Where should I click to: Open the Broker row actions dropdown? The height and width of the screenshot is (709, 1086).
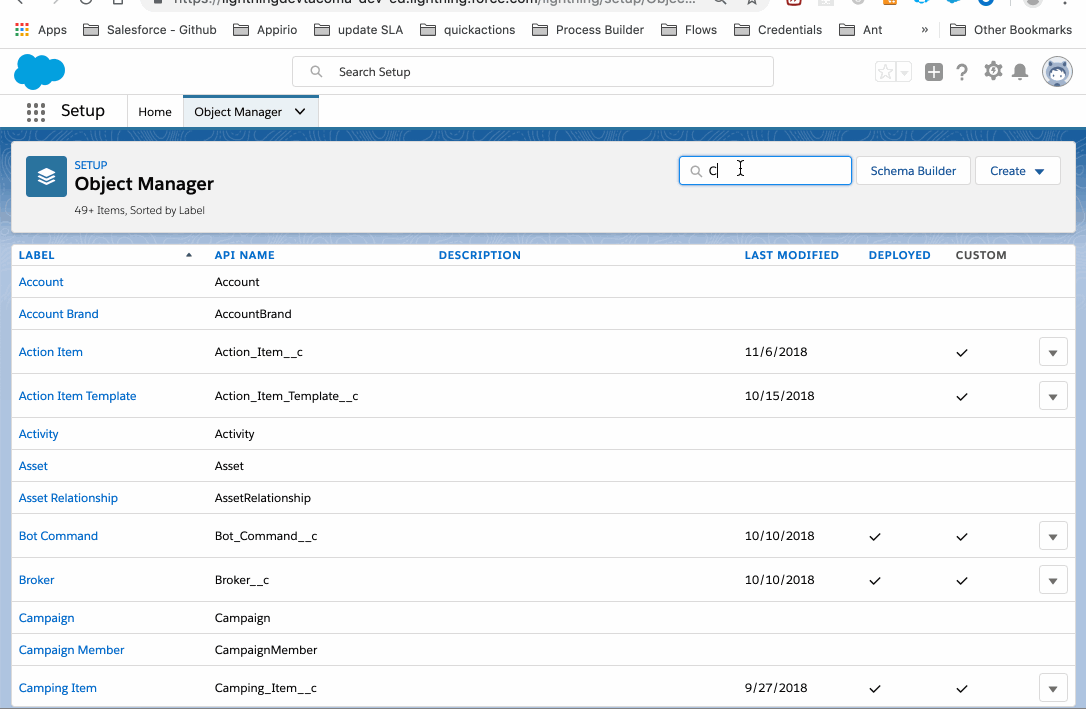point(1053,580)
